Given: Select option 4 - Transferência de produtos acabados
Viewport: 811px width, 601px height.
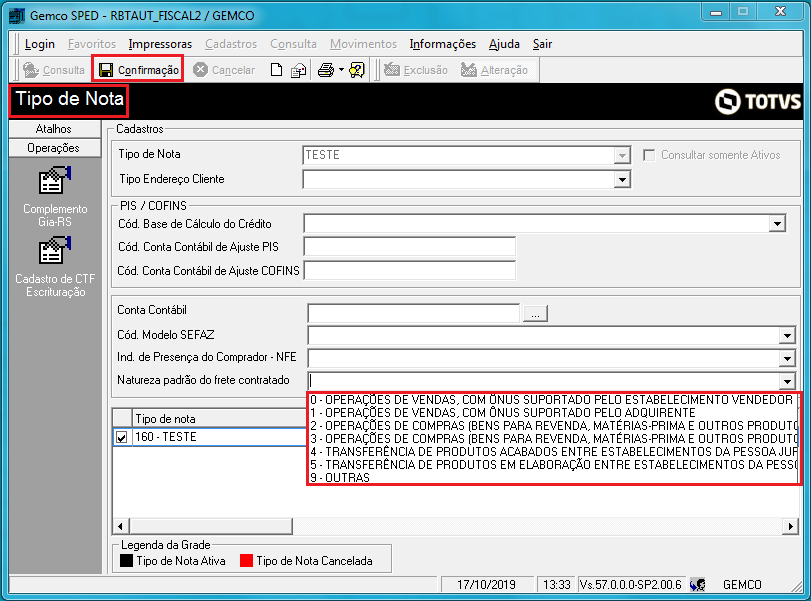Looking at the screenshot, I should click(553, 452).
